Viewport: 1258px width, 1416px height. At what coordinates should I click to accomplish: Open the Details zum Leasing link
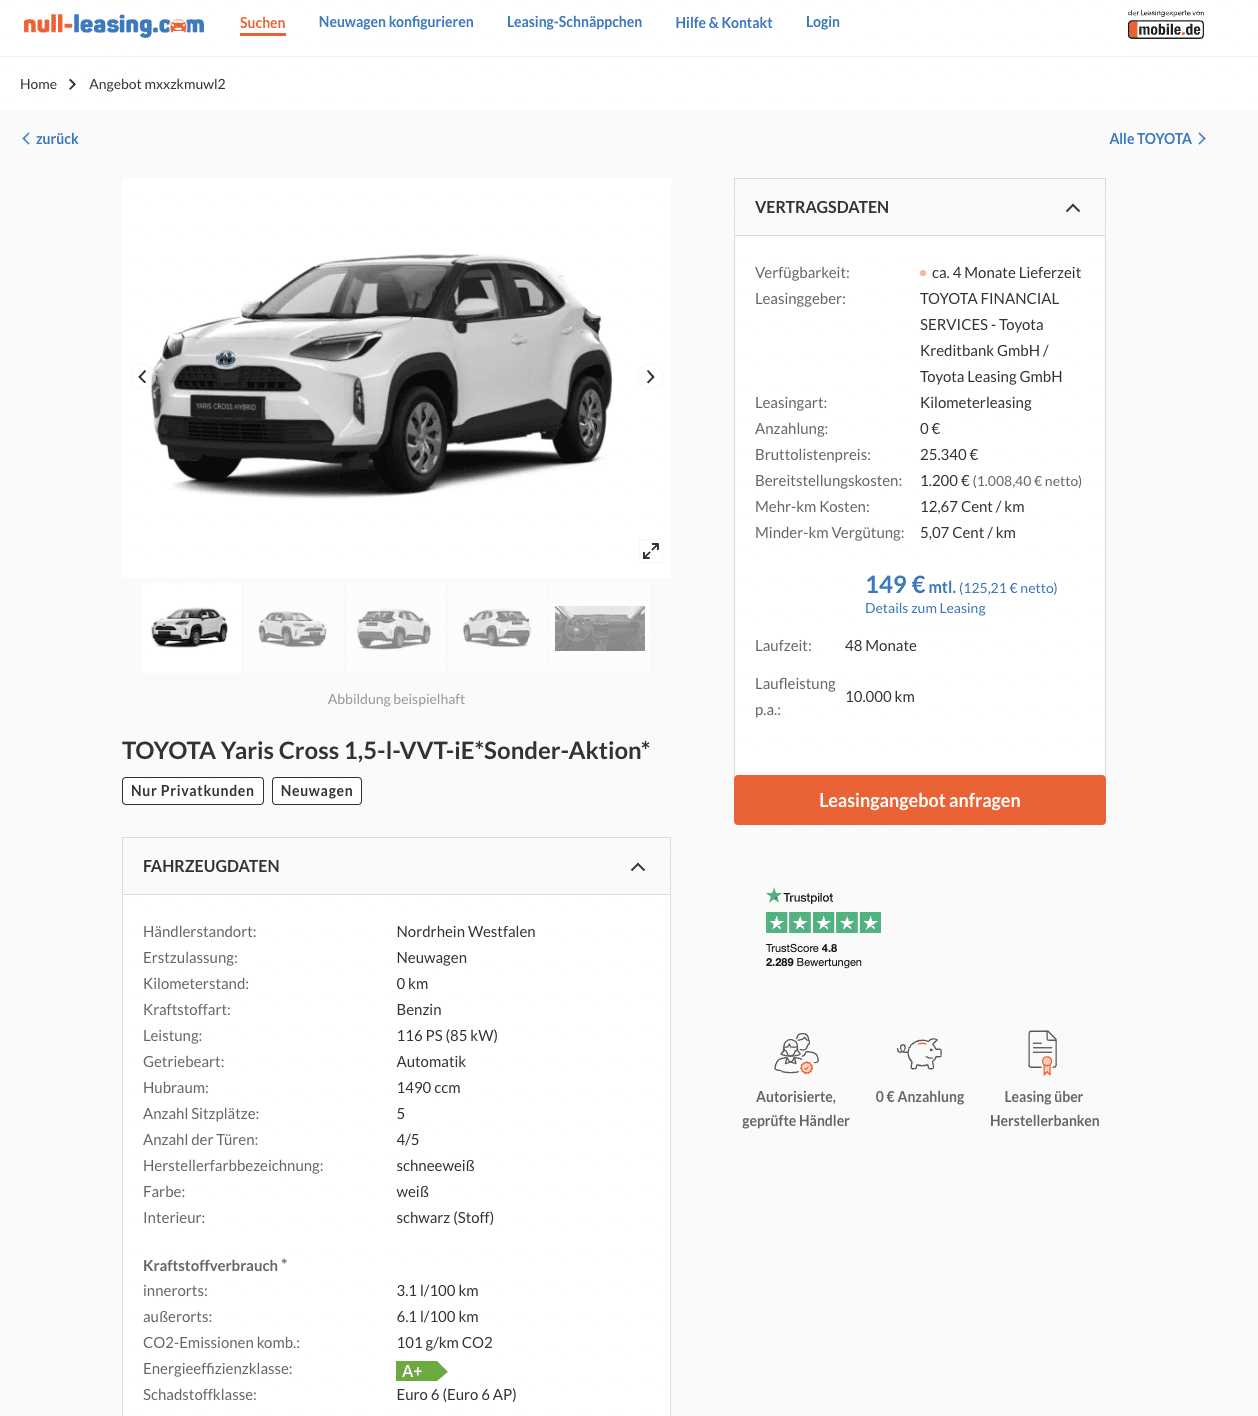(925, 608)
